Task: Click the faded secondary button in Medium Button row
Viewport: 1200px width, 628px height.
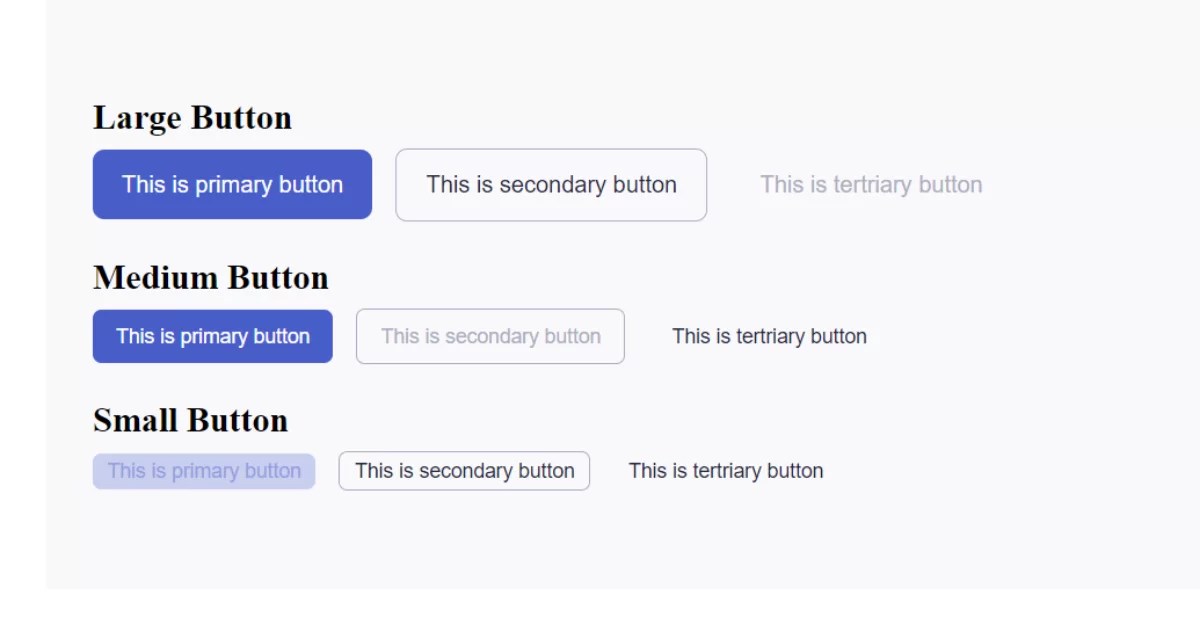Action: tap(490, 336)
